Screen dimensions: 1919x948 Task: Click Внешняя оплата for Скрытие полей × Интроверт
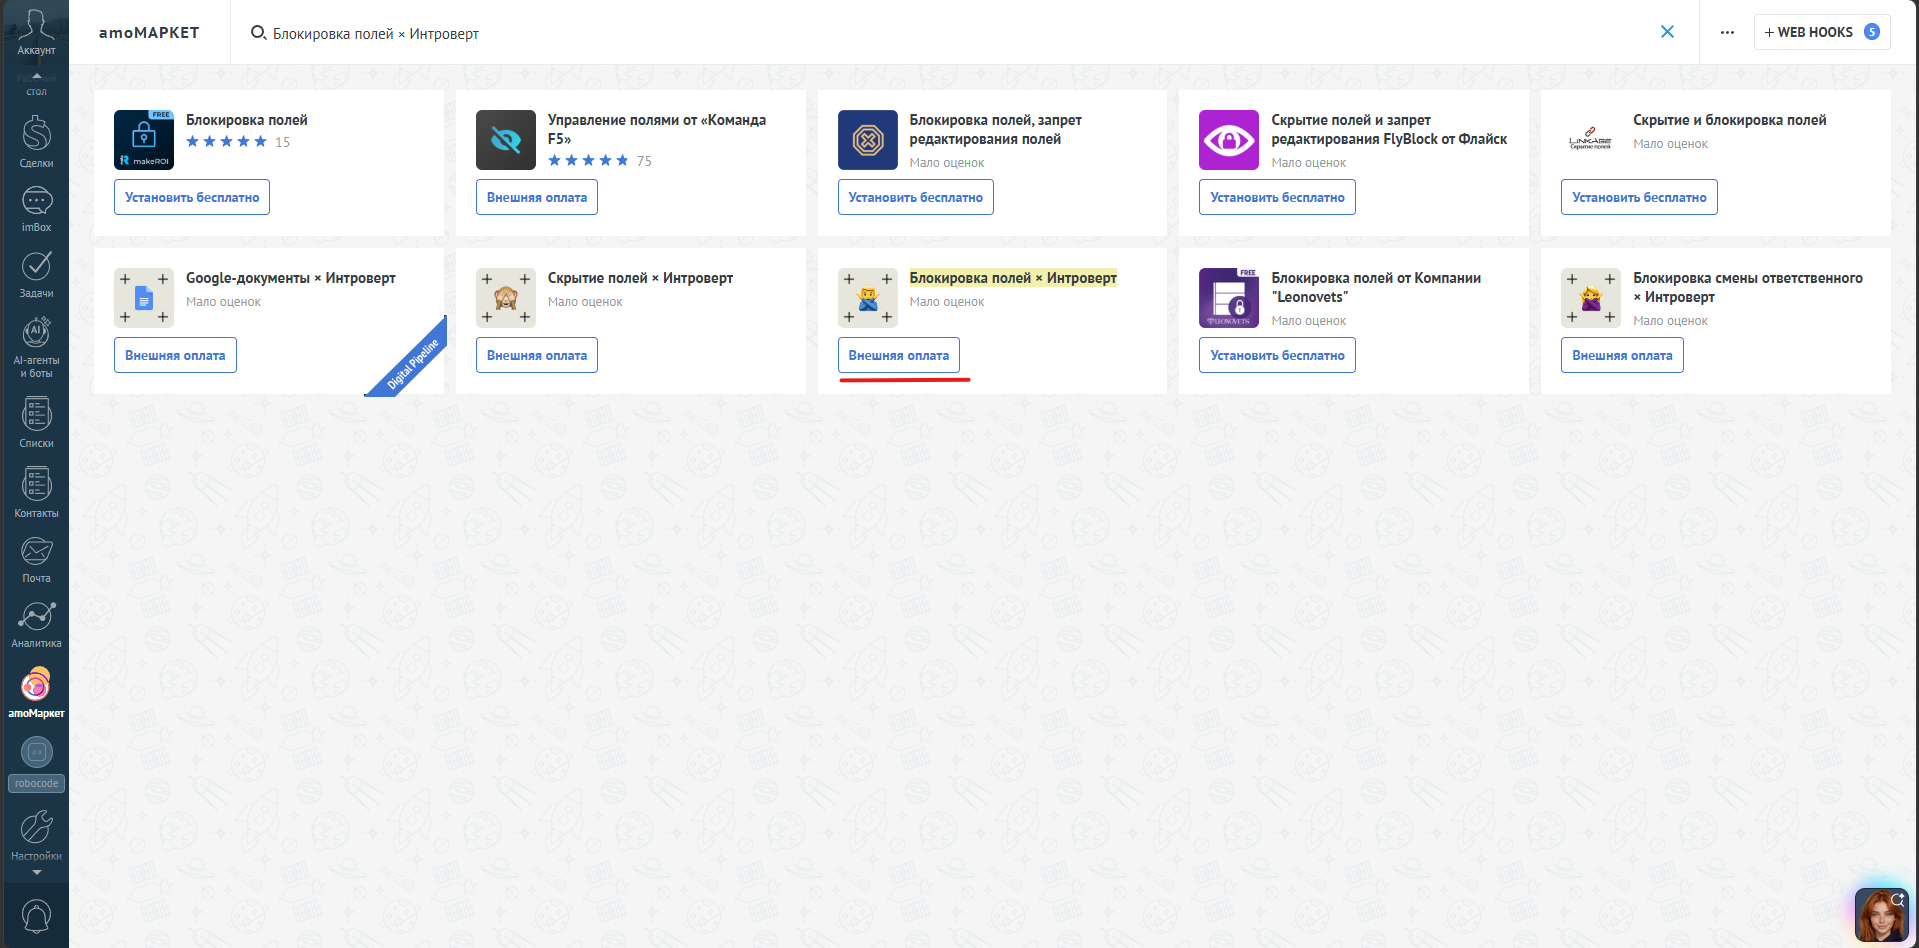537,355
